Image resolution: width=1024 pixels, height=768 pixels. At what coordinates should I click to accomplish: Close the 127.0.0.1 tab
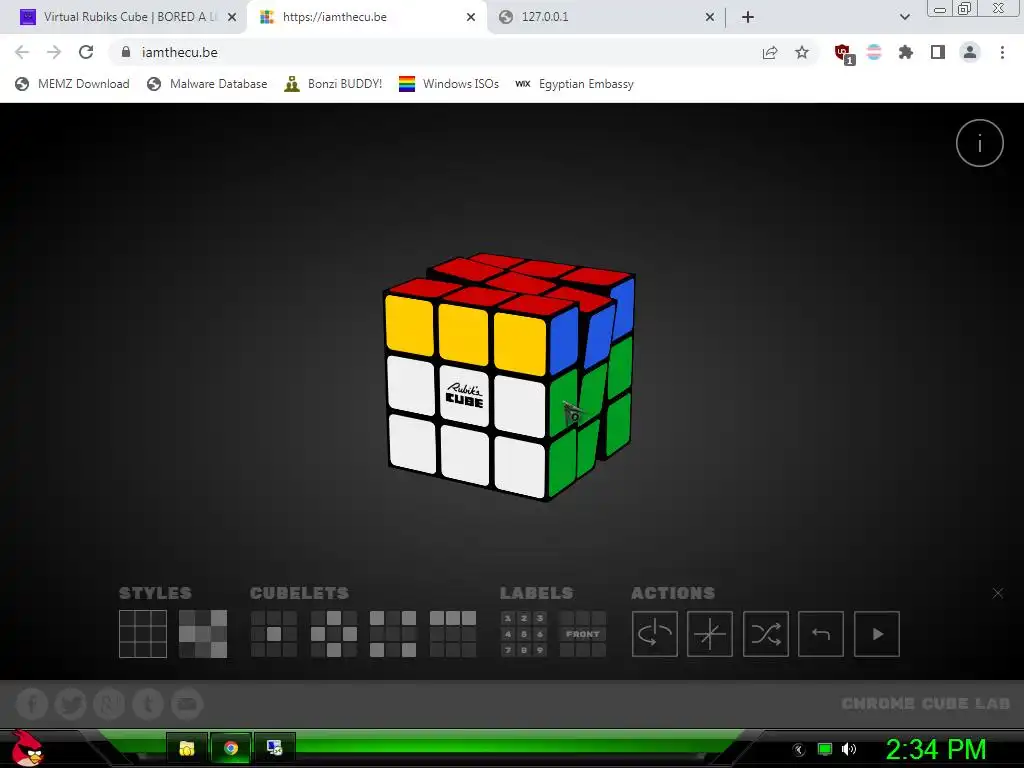pos(710,17)
